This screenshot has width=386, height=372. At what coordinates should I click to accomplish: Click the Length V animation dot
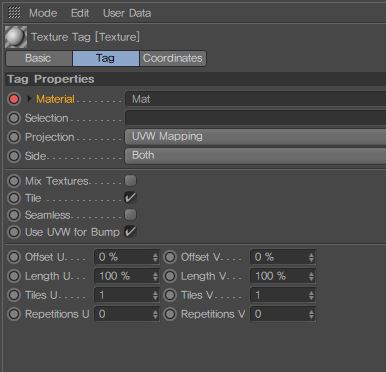(x=170, y=276)
